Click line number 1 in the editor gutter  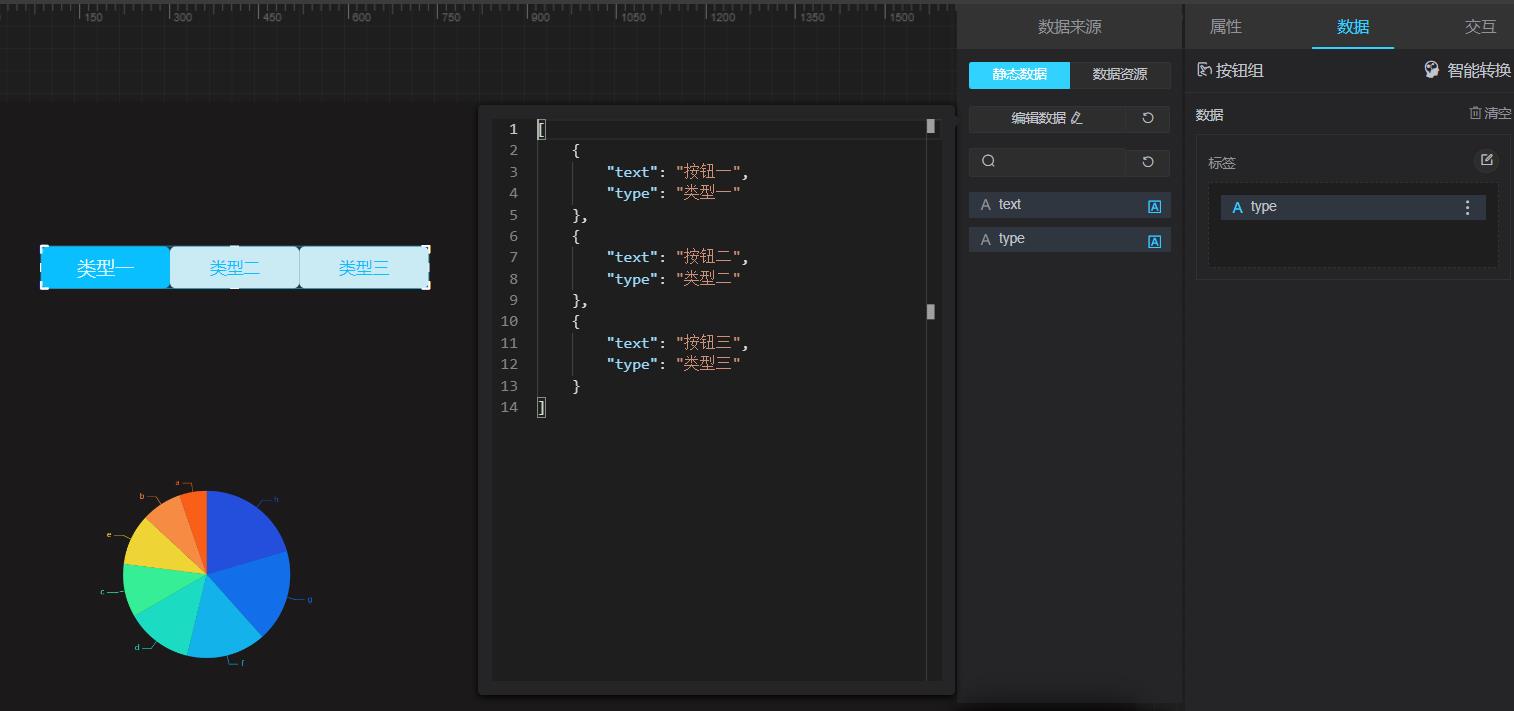(x=514, y=129)
